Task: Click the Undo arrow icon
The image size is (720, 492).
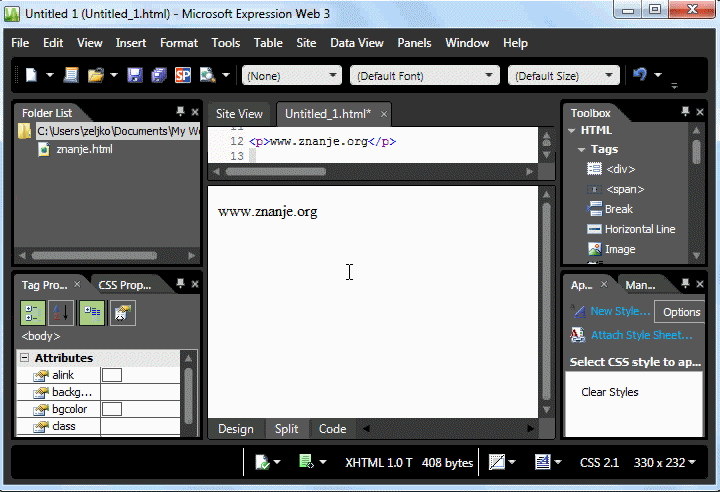Action: [x=640, y=75]
